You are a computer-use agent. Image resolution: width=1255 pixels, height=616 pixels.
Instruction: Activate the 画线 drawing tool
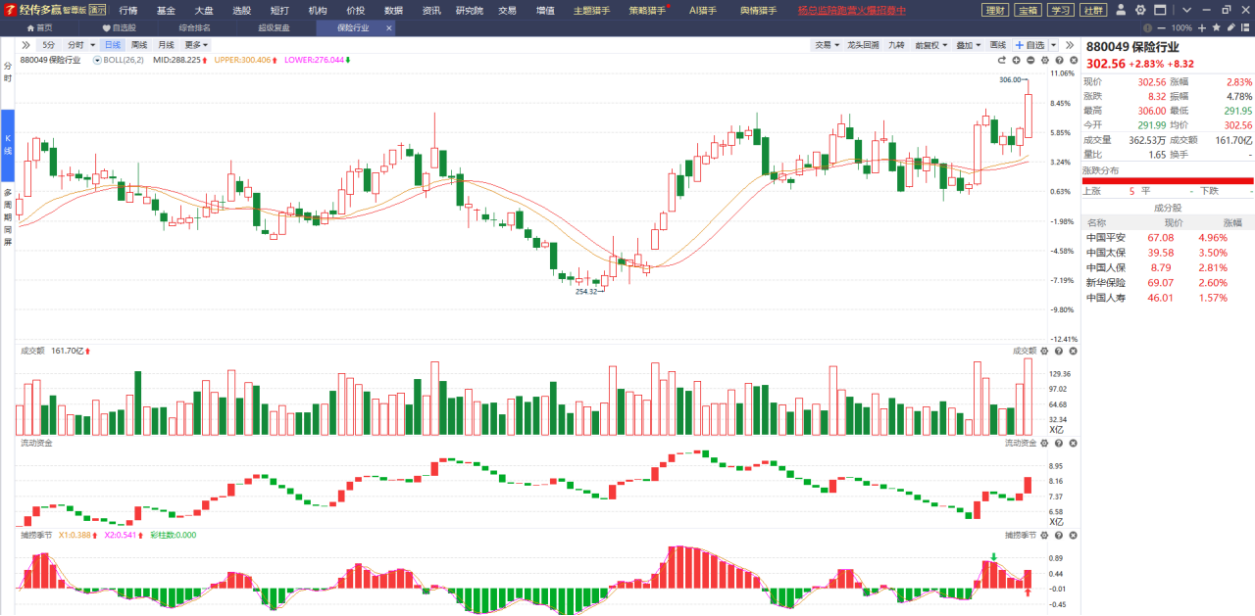(x=998, y=45)
